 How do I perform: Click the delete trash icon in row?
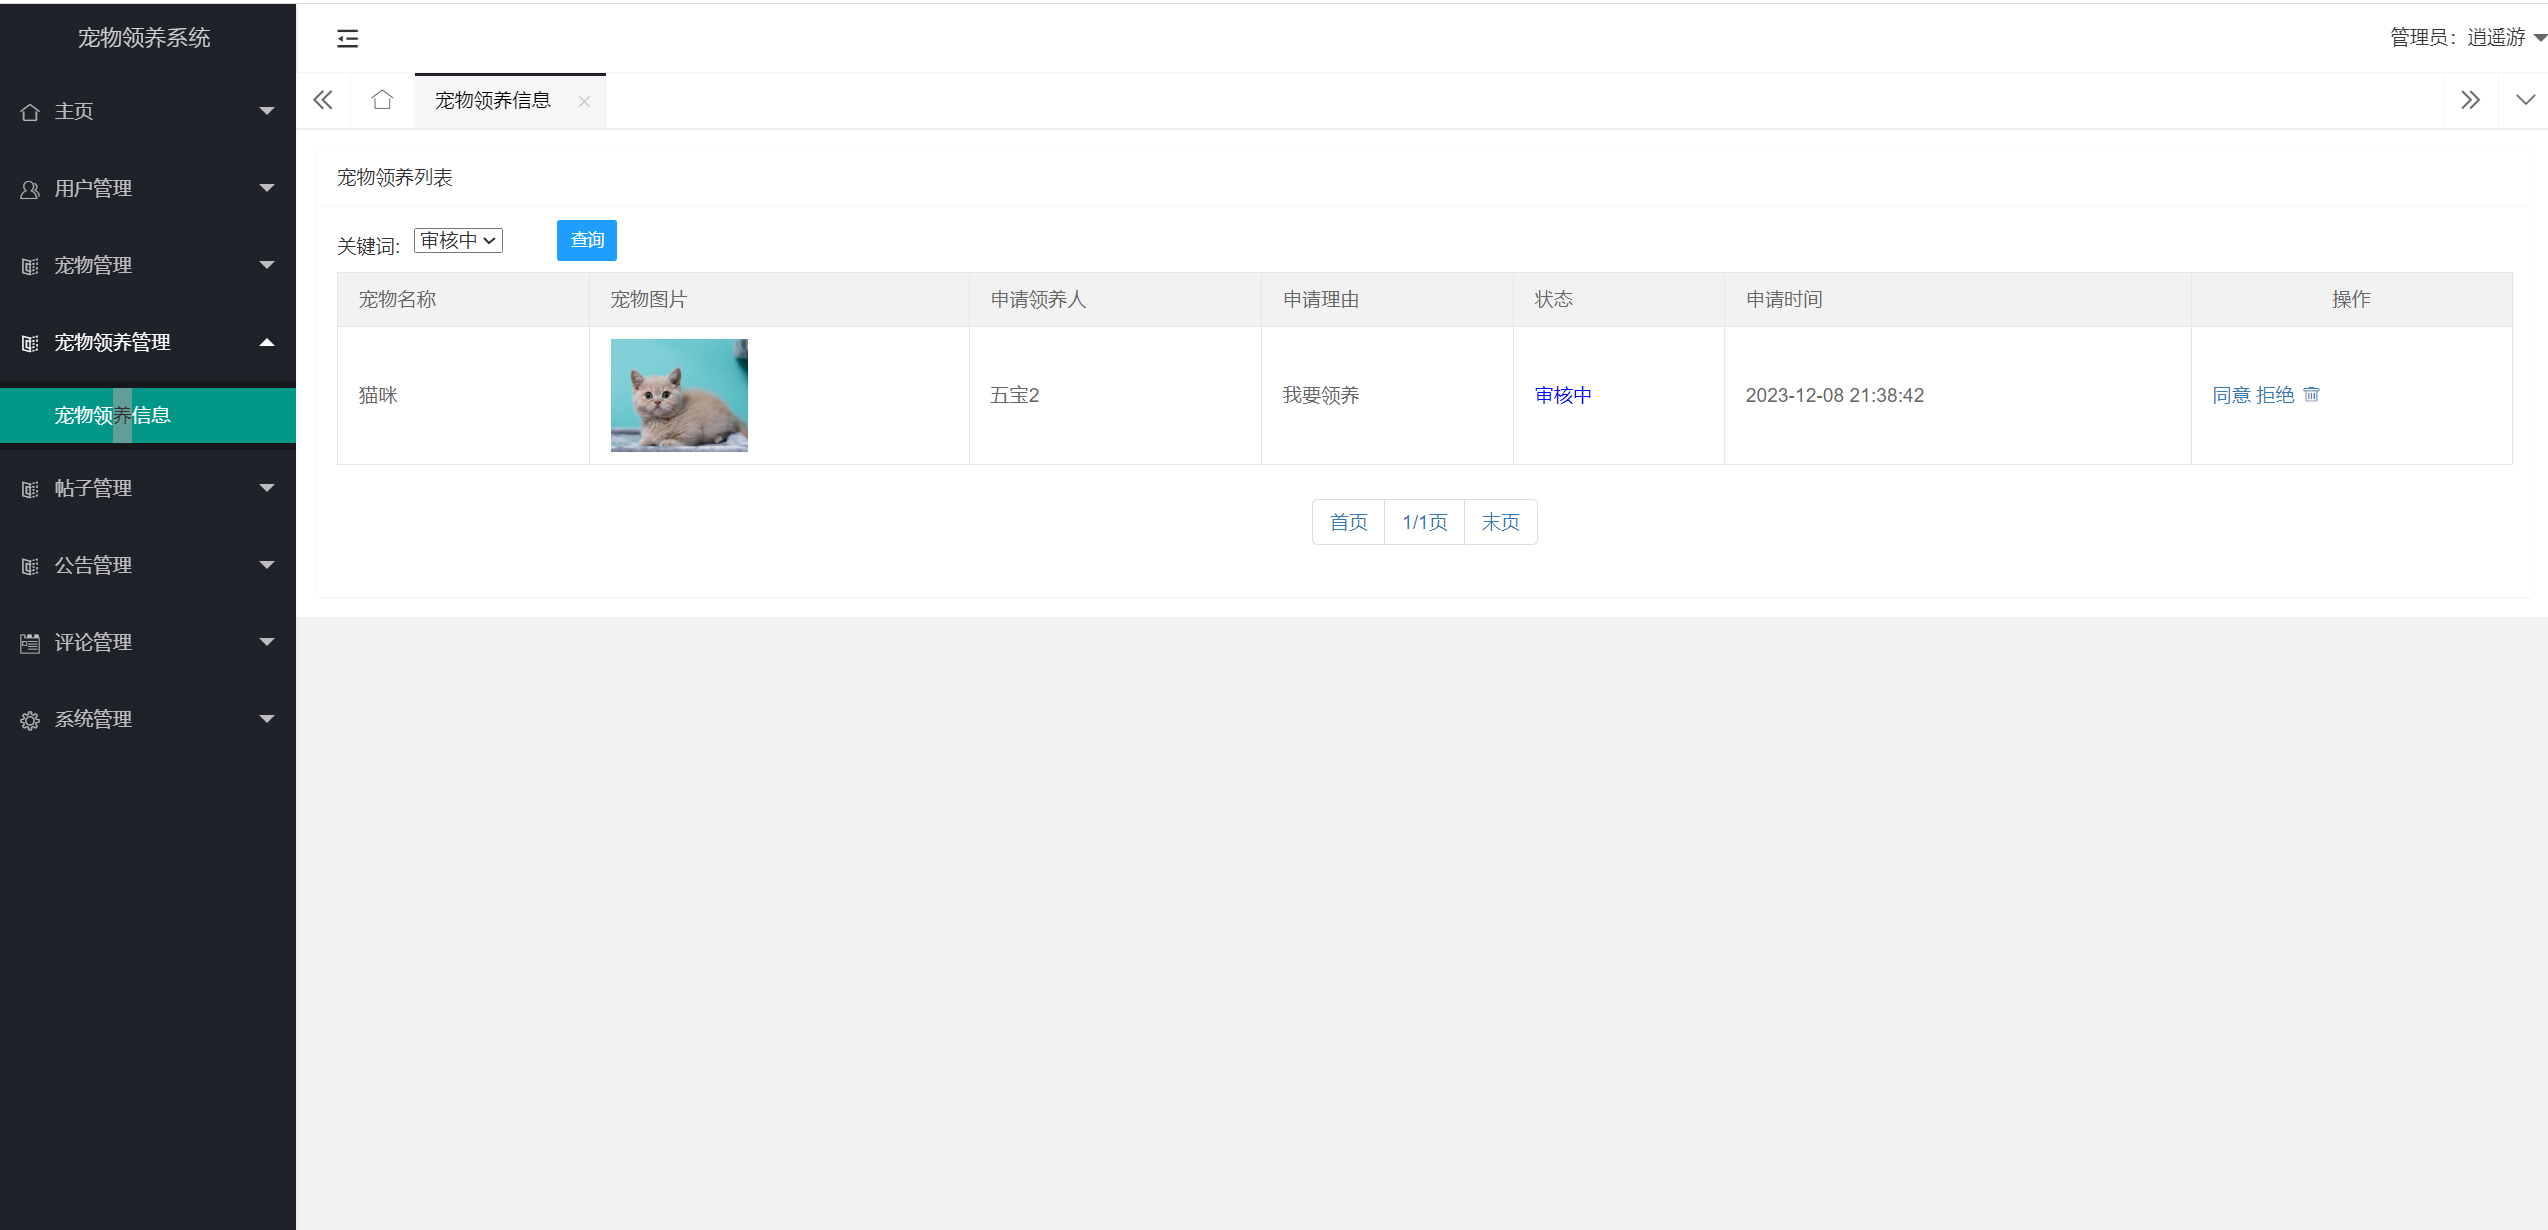(x=2311, y=395)
